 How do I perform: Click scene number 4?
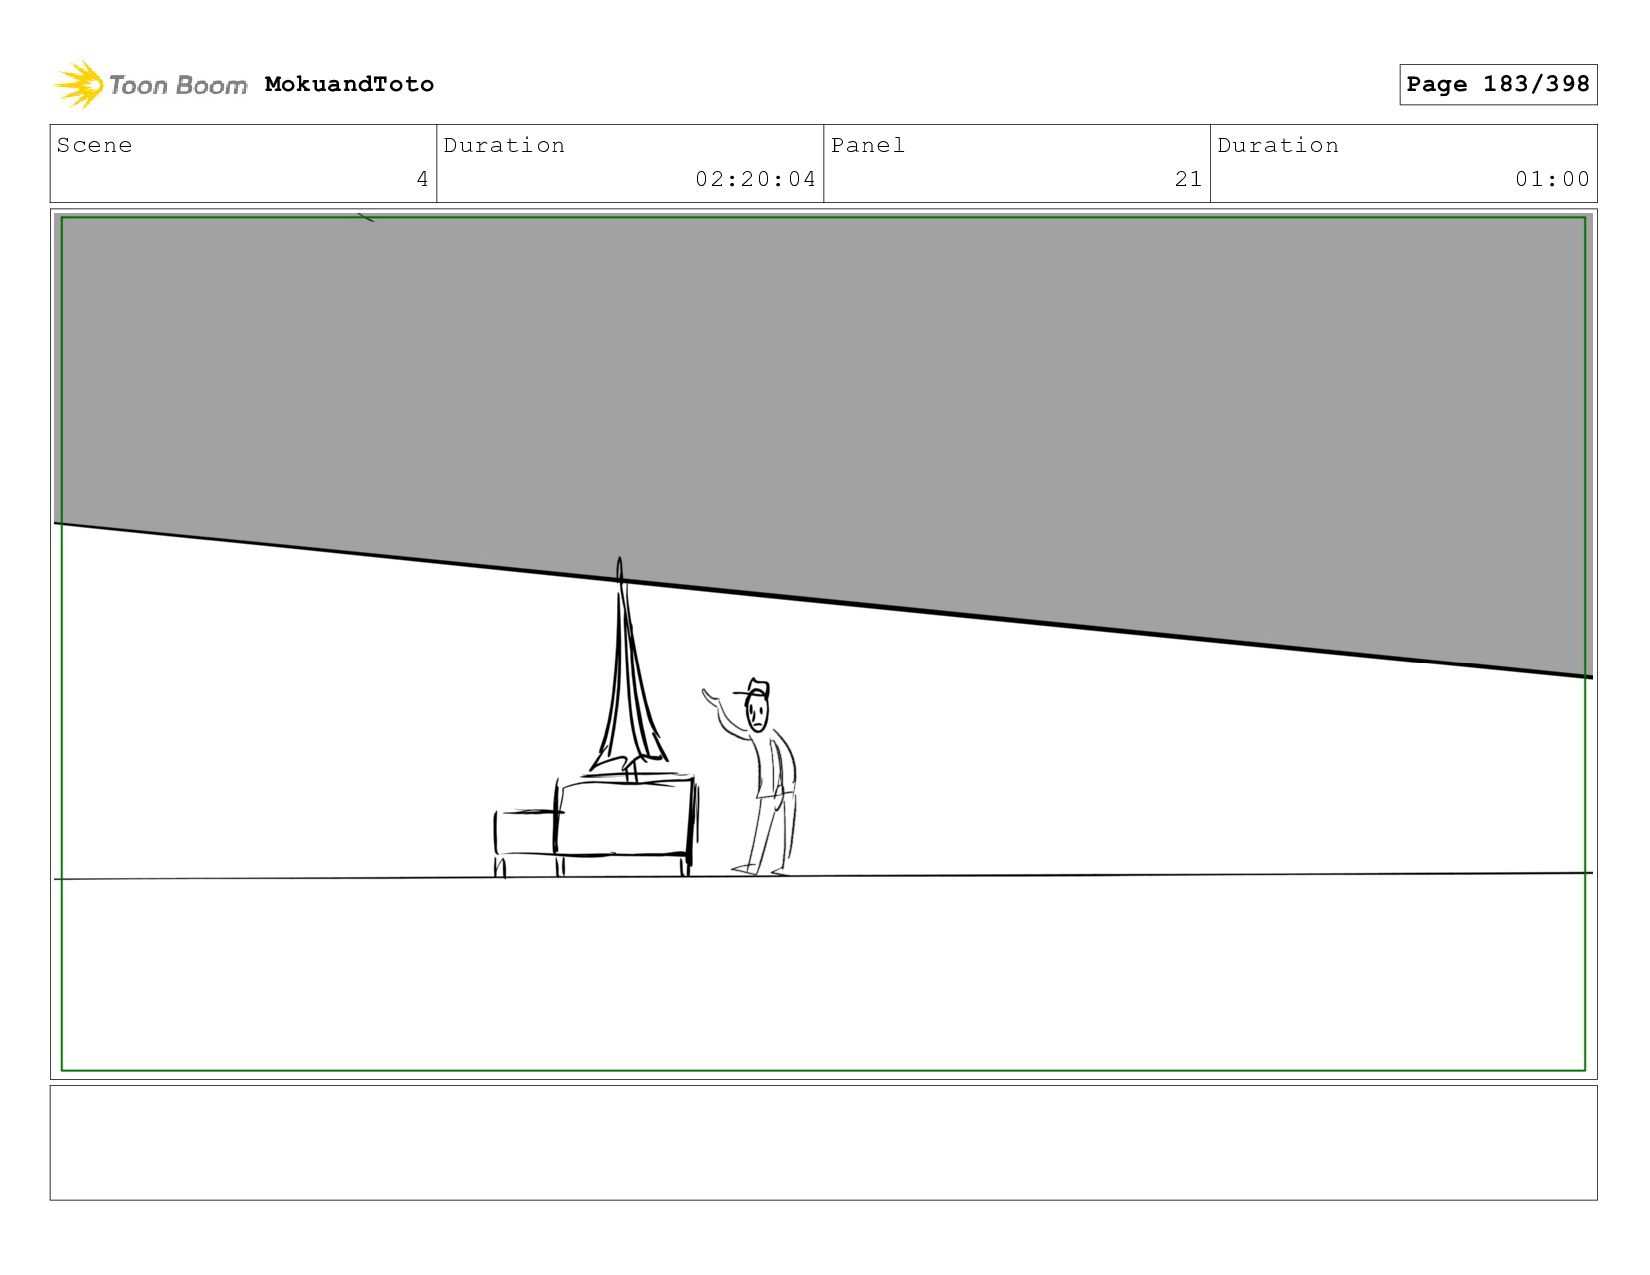422,179
